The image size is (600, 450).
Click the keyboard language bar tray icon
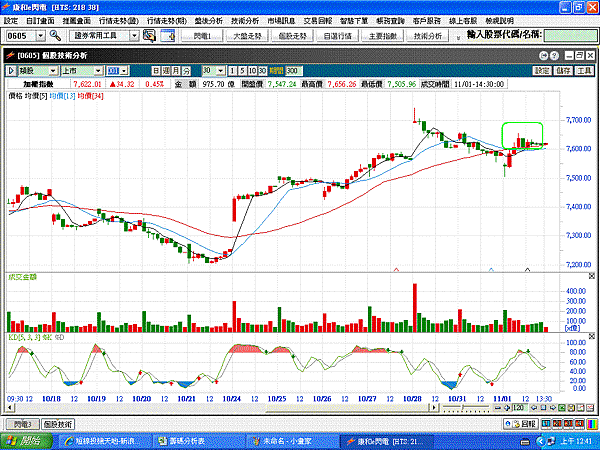coord(525,442)
